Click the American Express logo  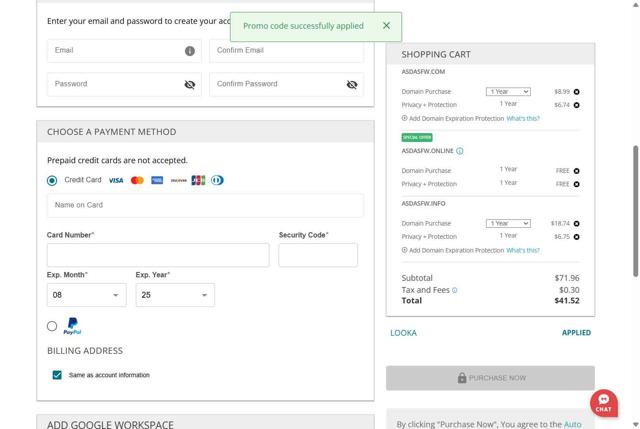[157, 180]
